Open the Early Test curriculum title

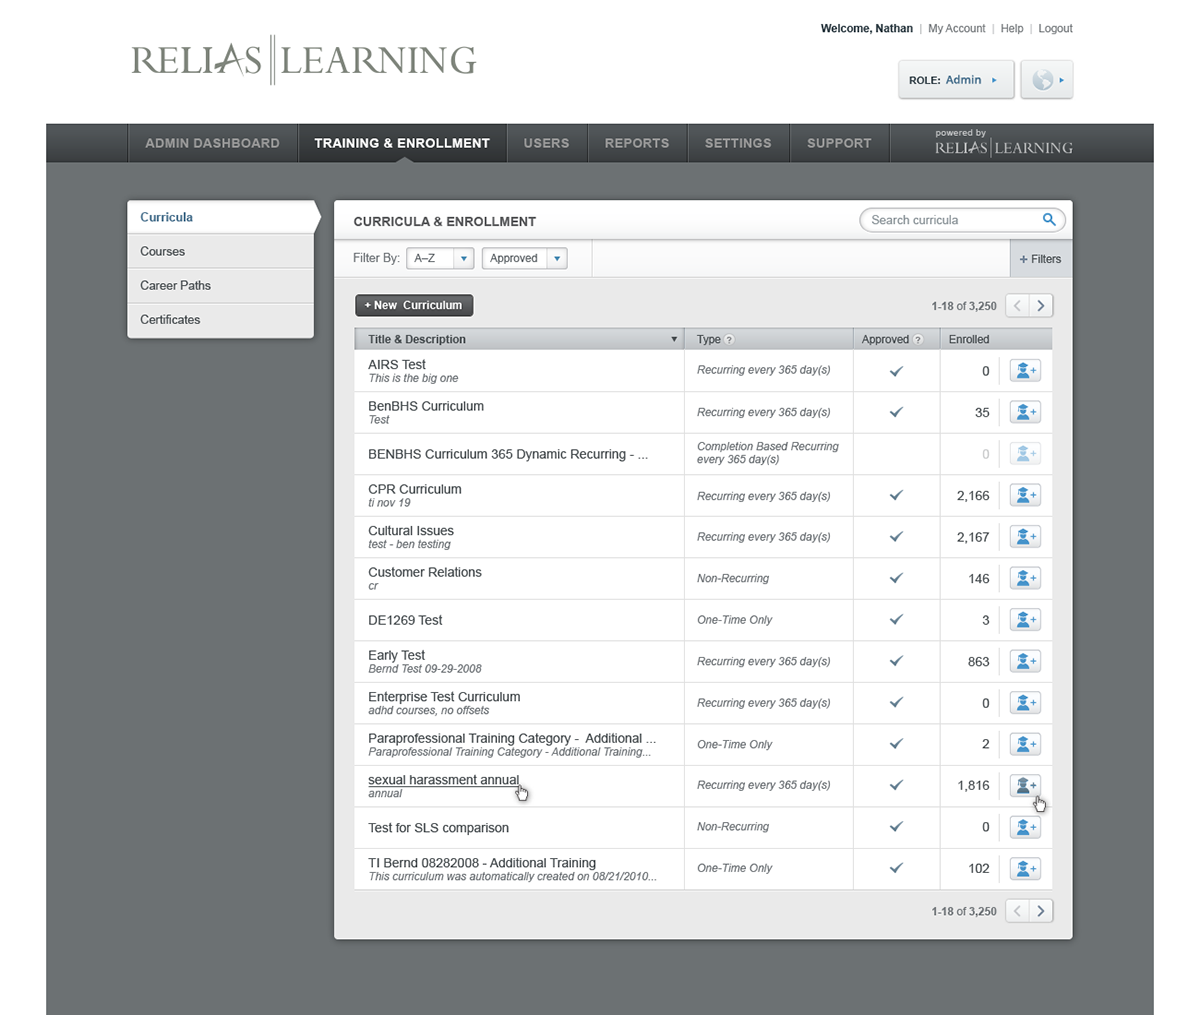[396, 655]
